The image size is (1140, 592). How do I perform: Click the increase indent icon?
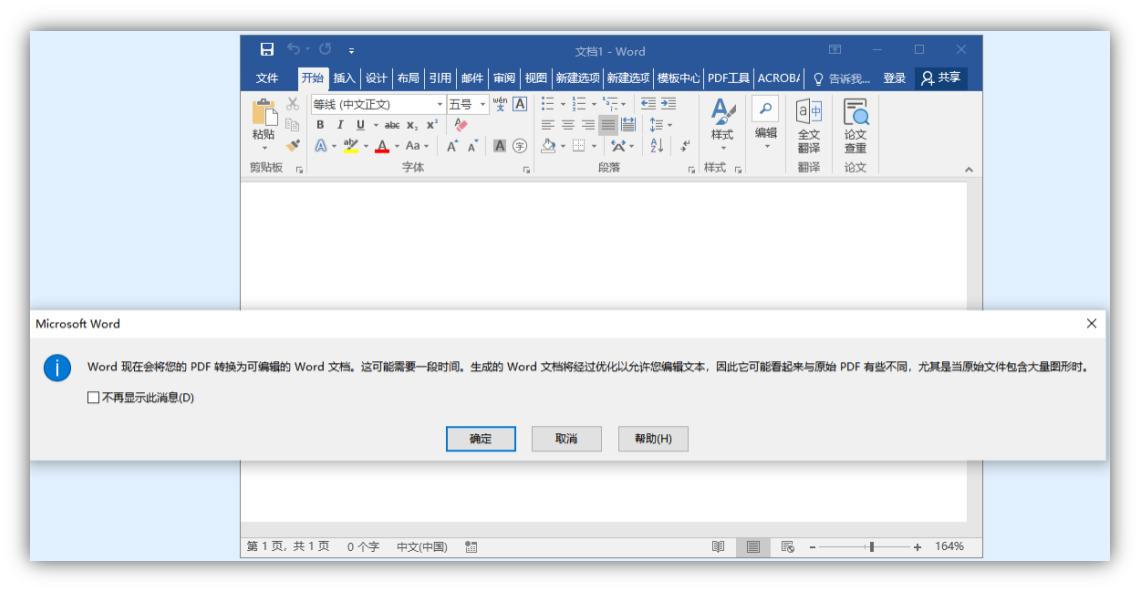pos(668,104)
